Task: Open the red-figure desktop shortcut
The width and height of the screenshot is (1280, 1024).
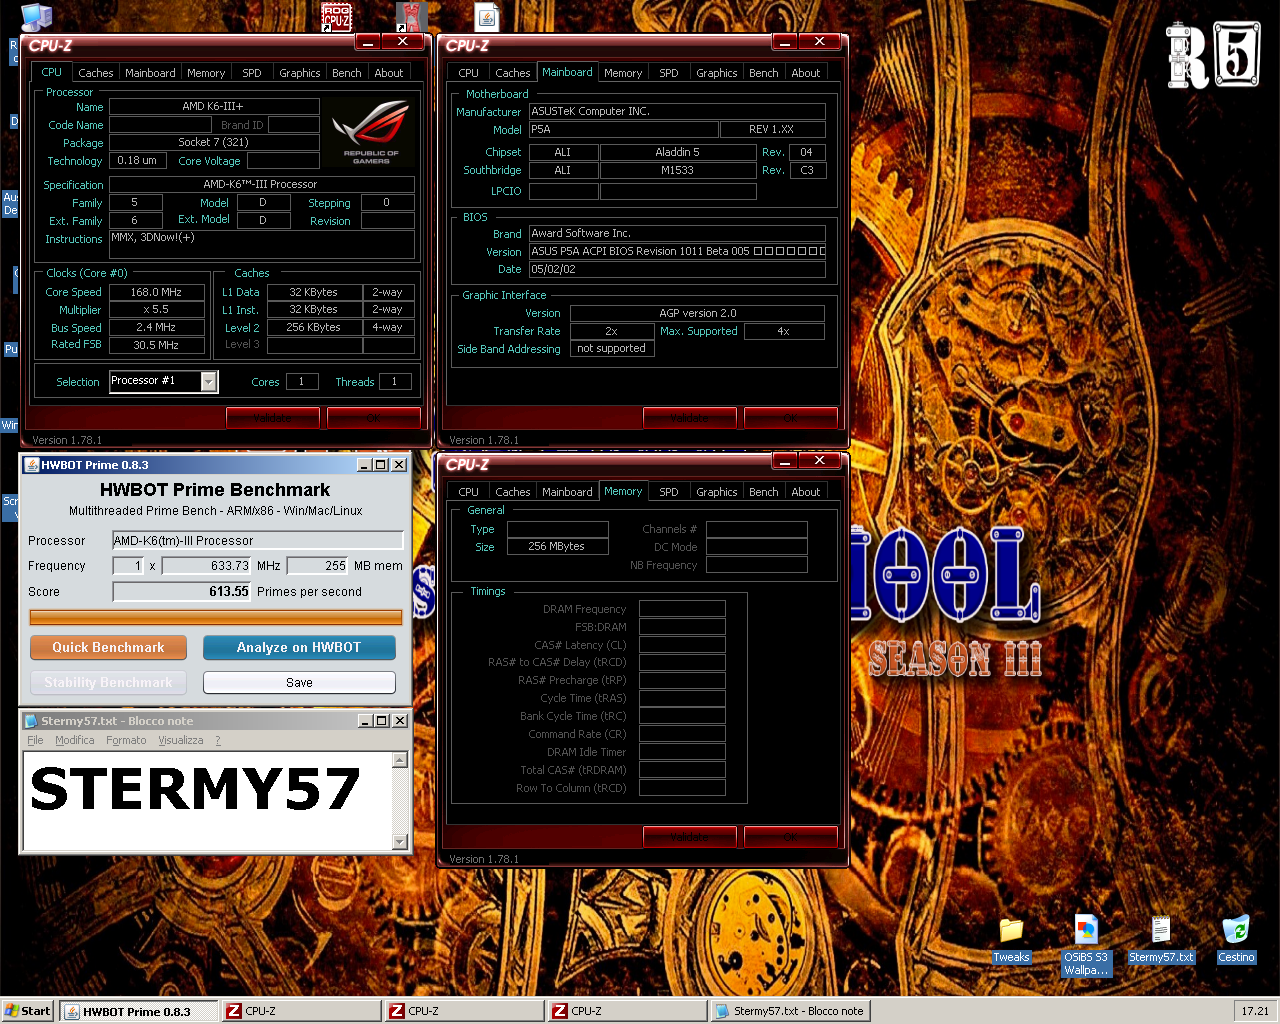Action: [412, 16]
